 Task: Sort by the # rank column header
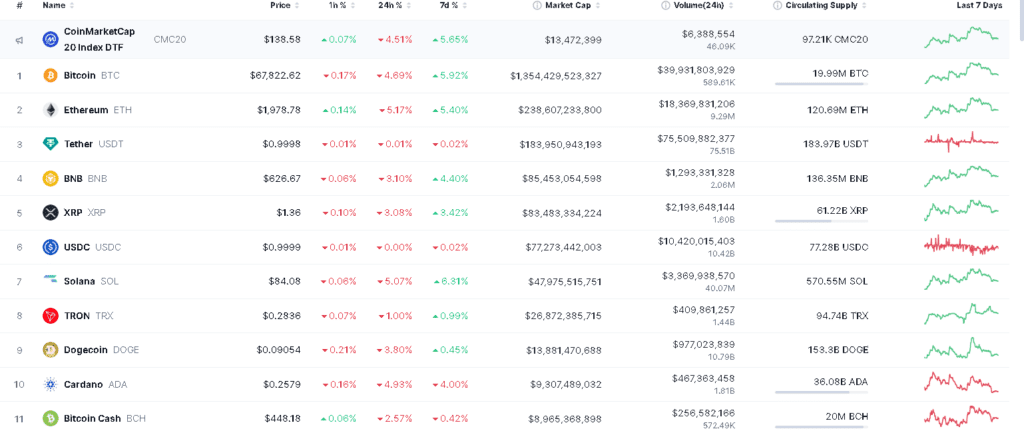click(20, 5)
